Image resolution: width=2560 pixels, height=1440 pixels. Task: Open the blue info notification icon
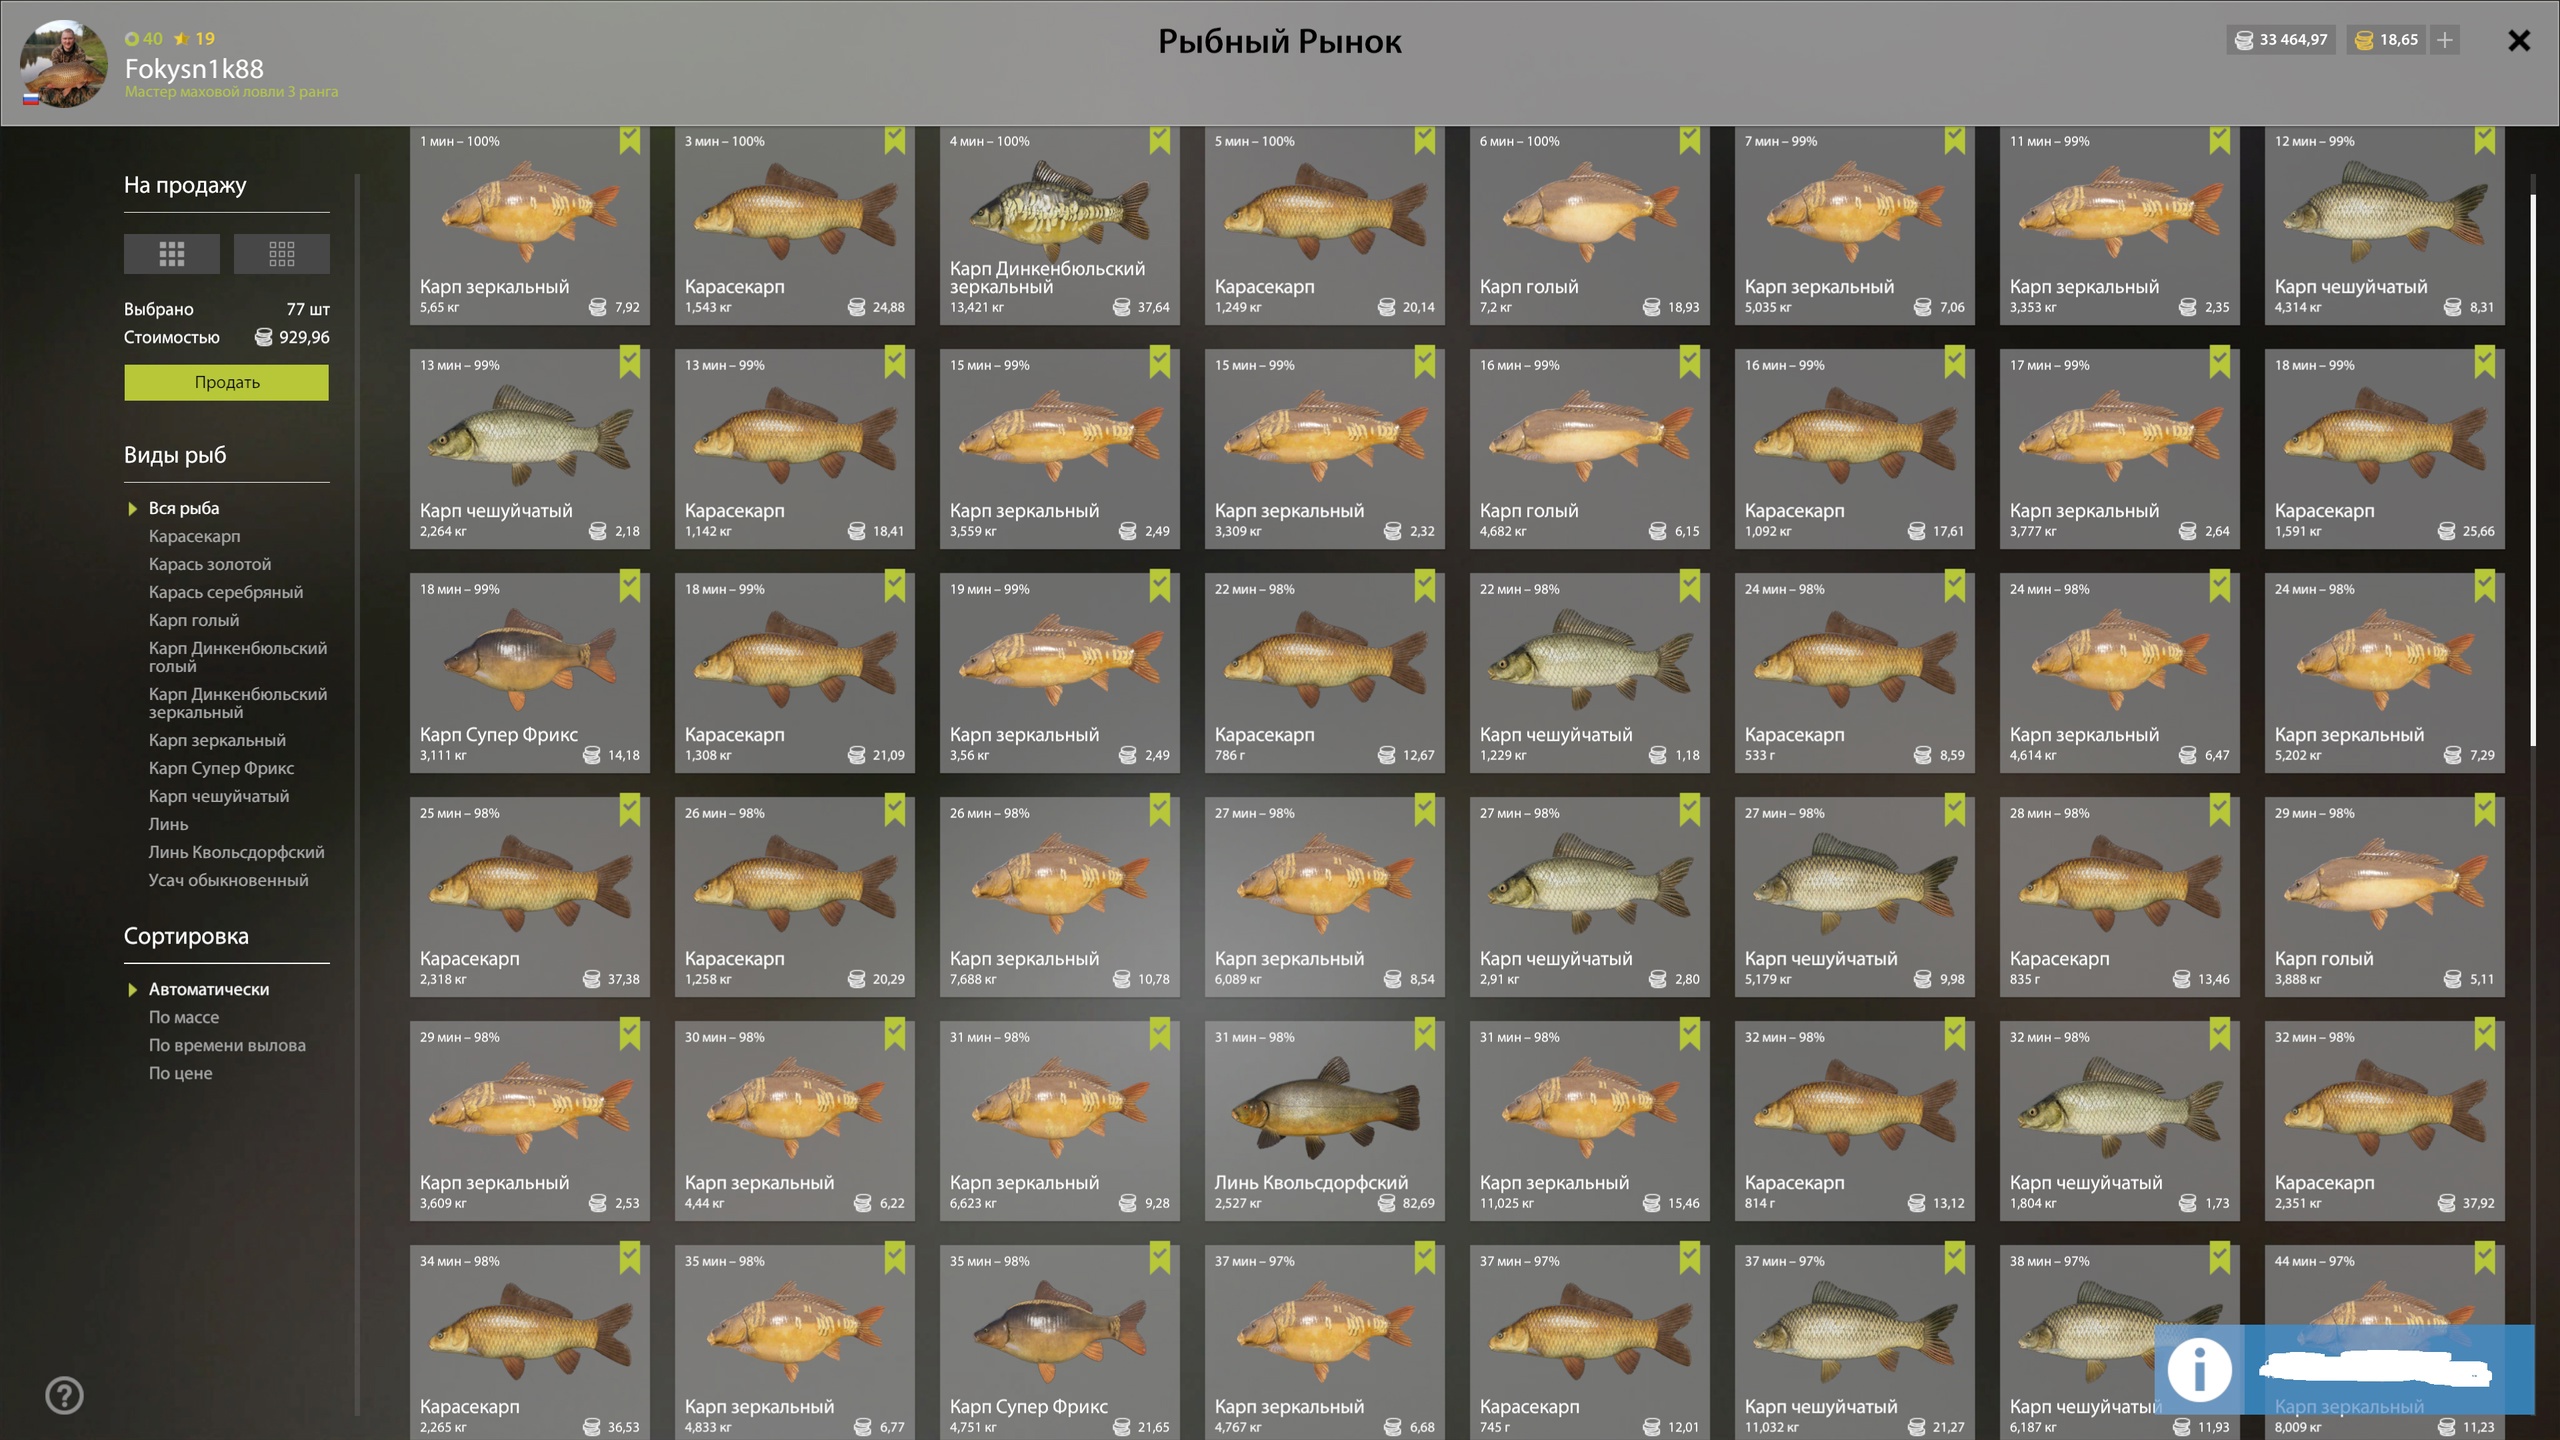pos(2200,1370)
